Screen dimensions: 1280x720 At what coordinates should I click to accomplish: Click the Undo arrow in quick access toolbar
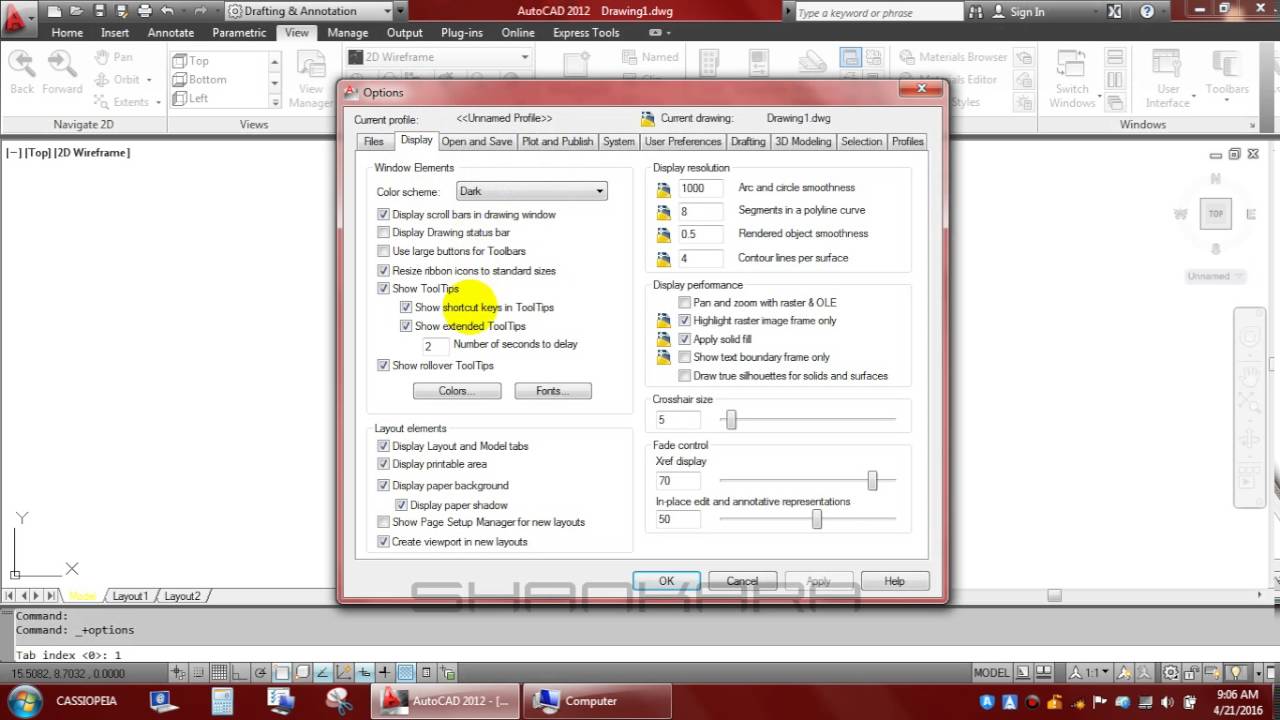[167, 11]
